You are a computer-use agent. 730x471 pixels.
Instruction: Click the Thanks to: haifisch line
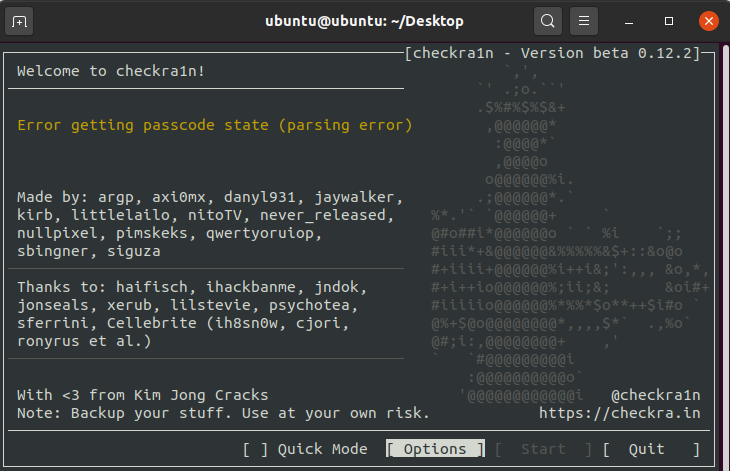192,287
